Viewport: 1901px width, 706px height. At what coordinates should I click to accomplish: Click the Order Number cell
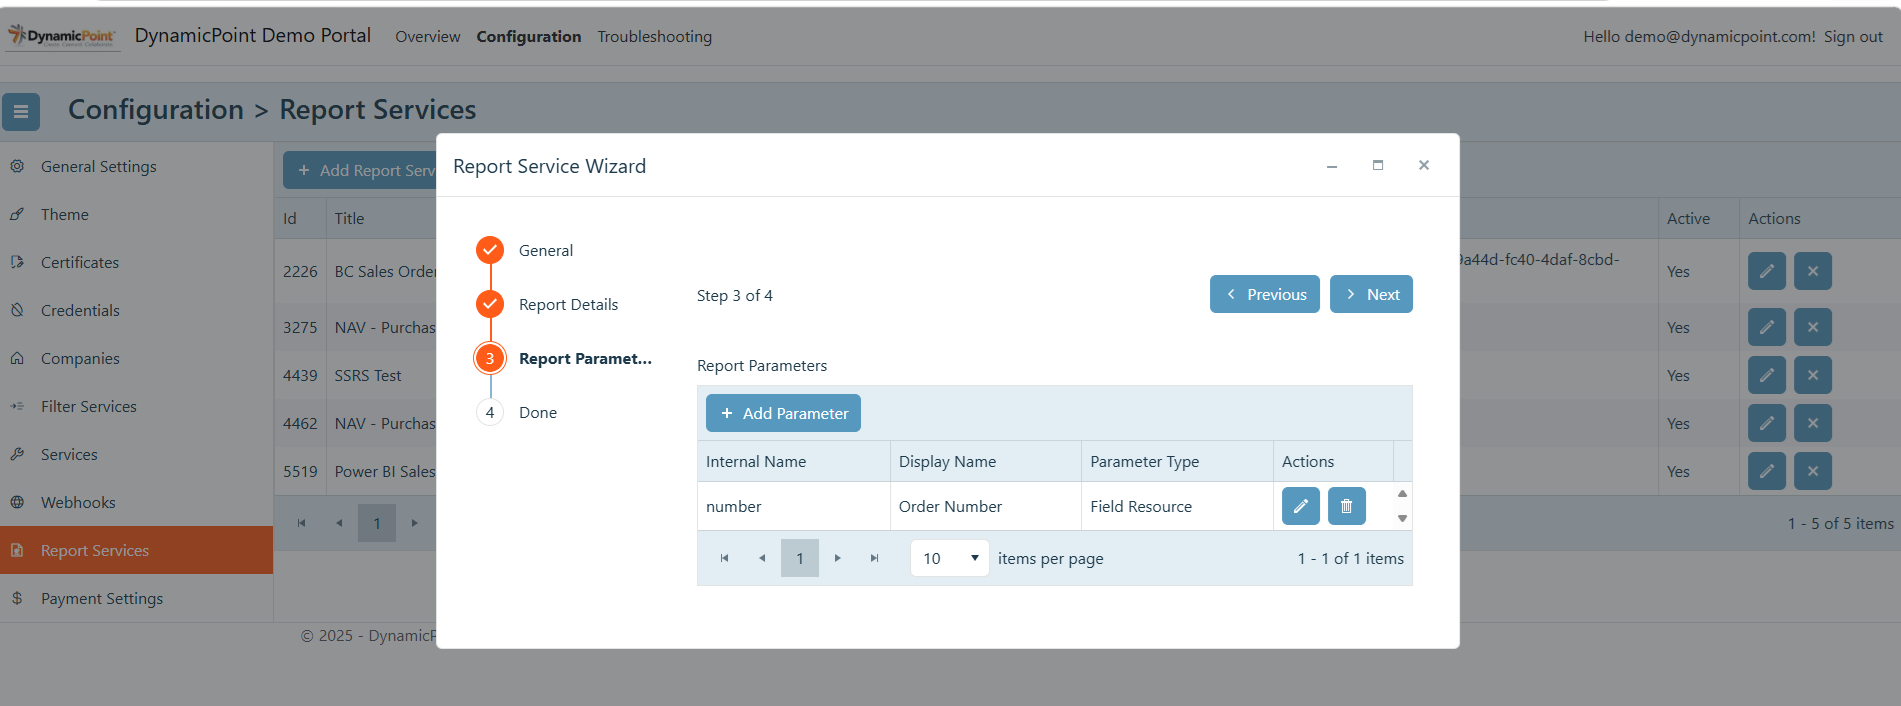click(x=986, y=506)
